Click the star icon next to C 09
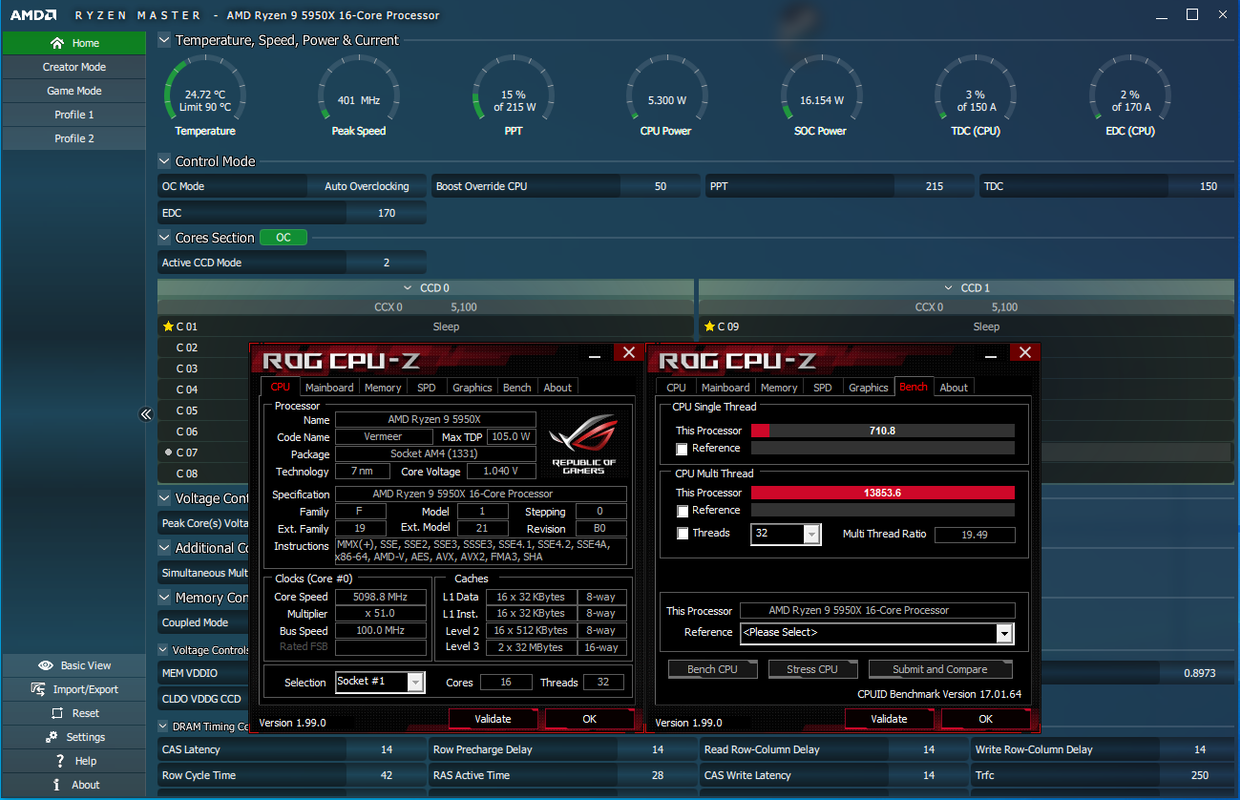 709,327
